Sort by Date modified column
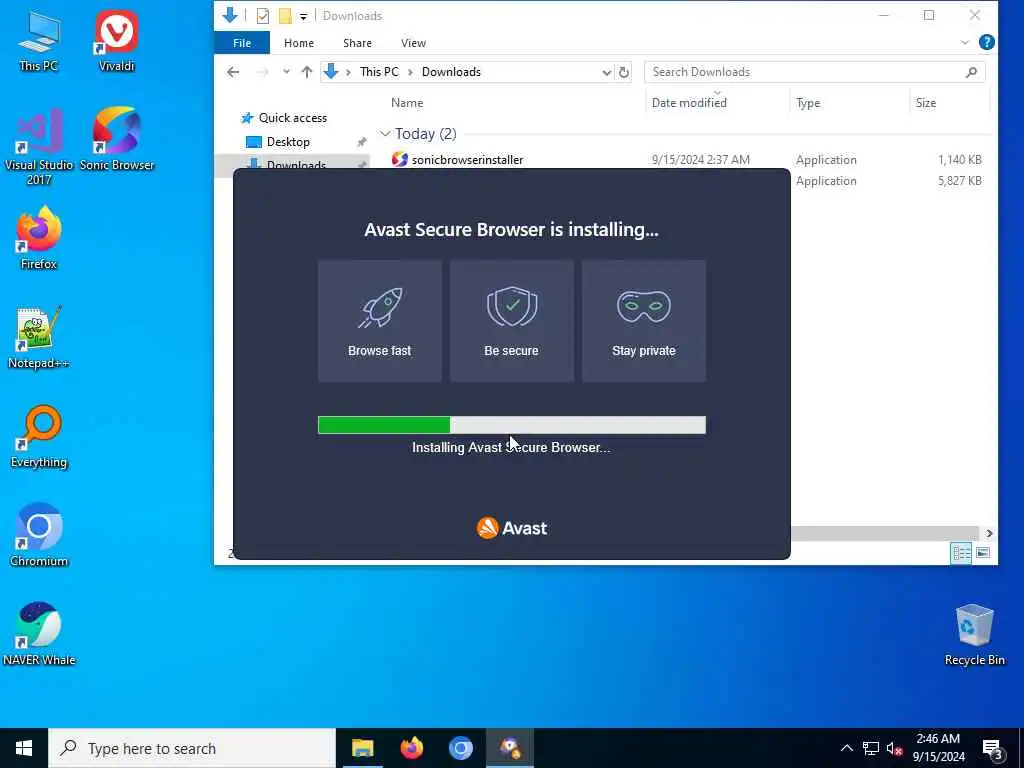 click(689, 103)
